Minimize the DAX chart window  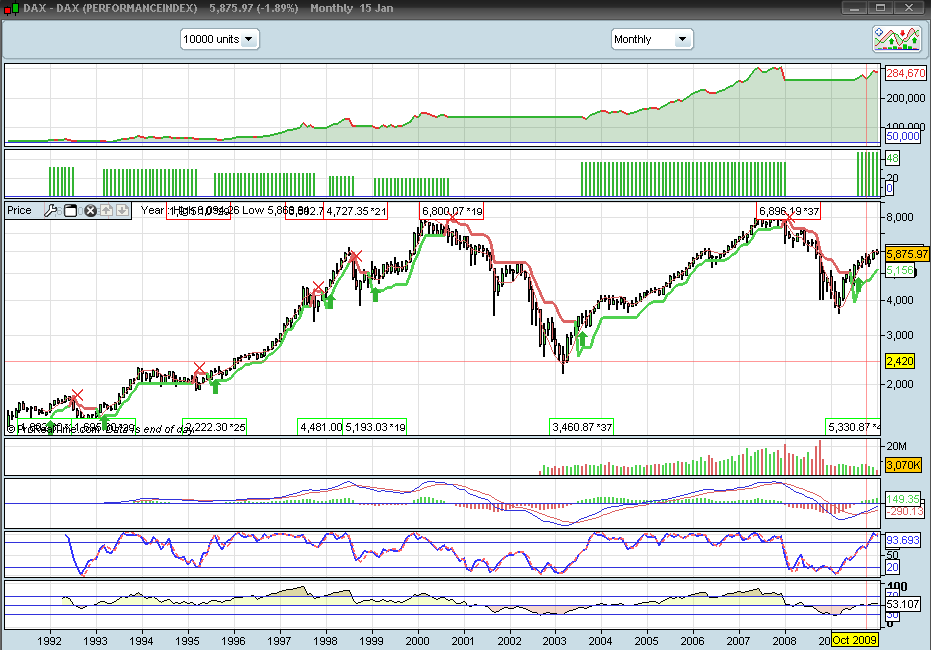pyautogui.click(x=855, y=8)
